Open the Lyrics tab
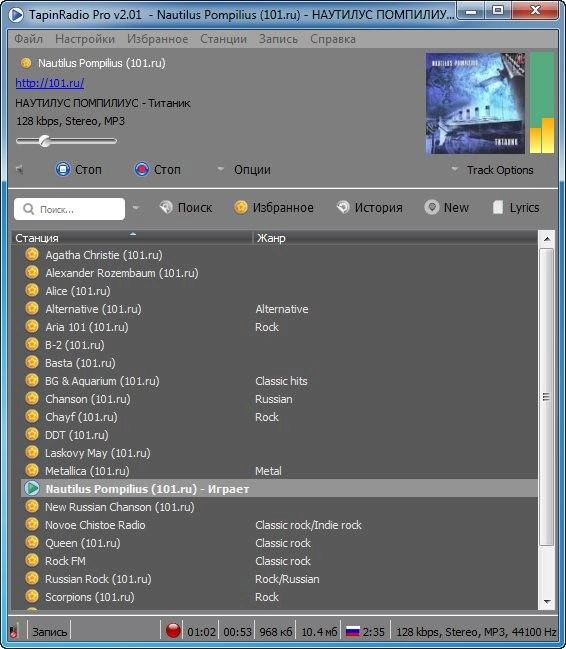 click(x=516, y=207)
